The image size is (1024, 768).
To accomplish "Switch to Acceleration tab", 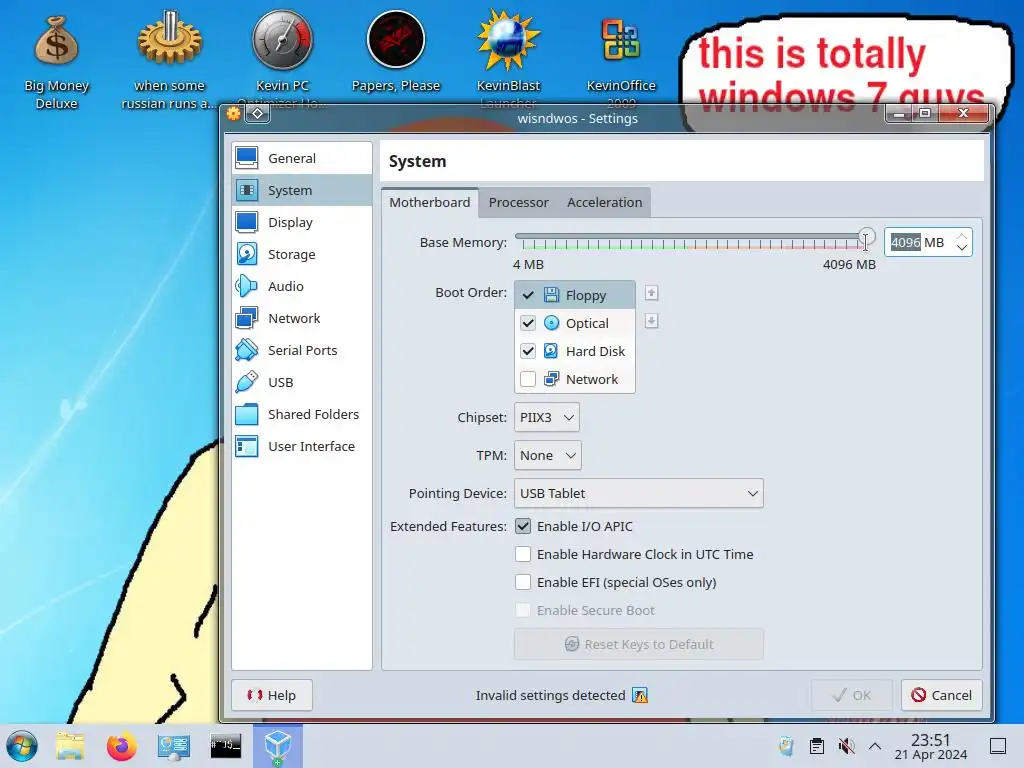I will pyautogui.click(x=605, y=202).
